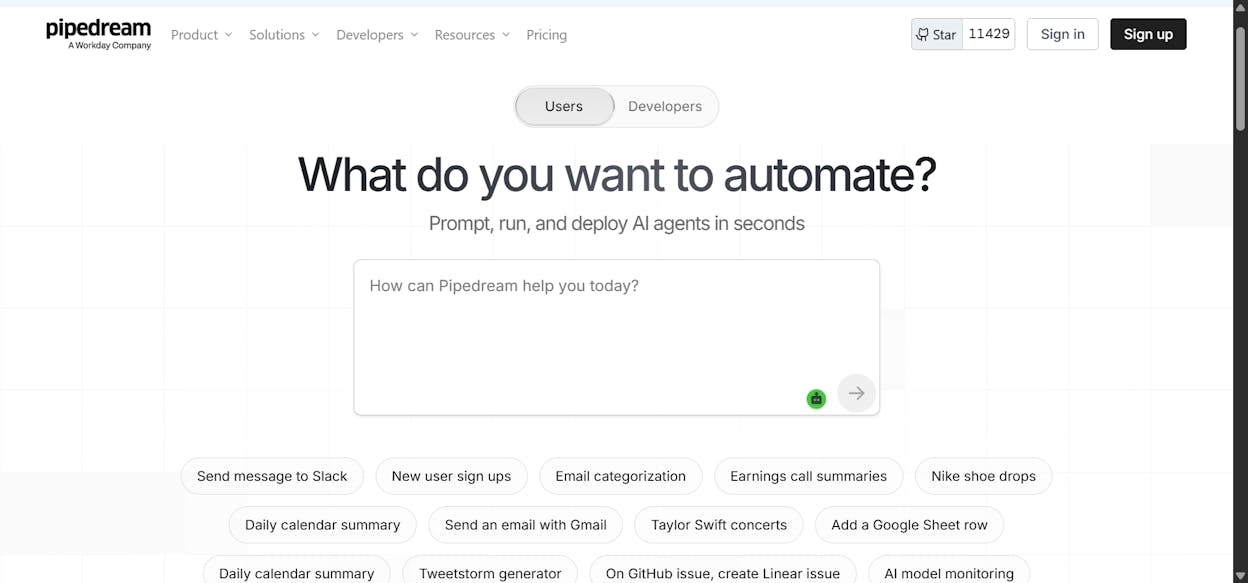Click the 'What do you want to automate?' heading
This screenshot has height=583, width=1248.
pyautogui.click(x=617, y=174)
